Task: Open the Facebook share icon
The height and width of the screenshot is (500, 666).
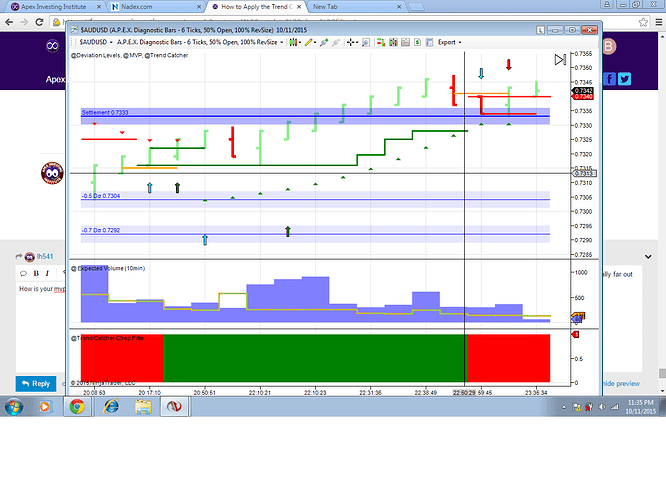Action: 609,79
